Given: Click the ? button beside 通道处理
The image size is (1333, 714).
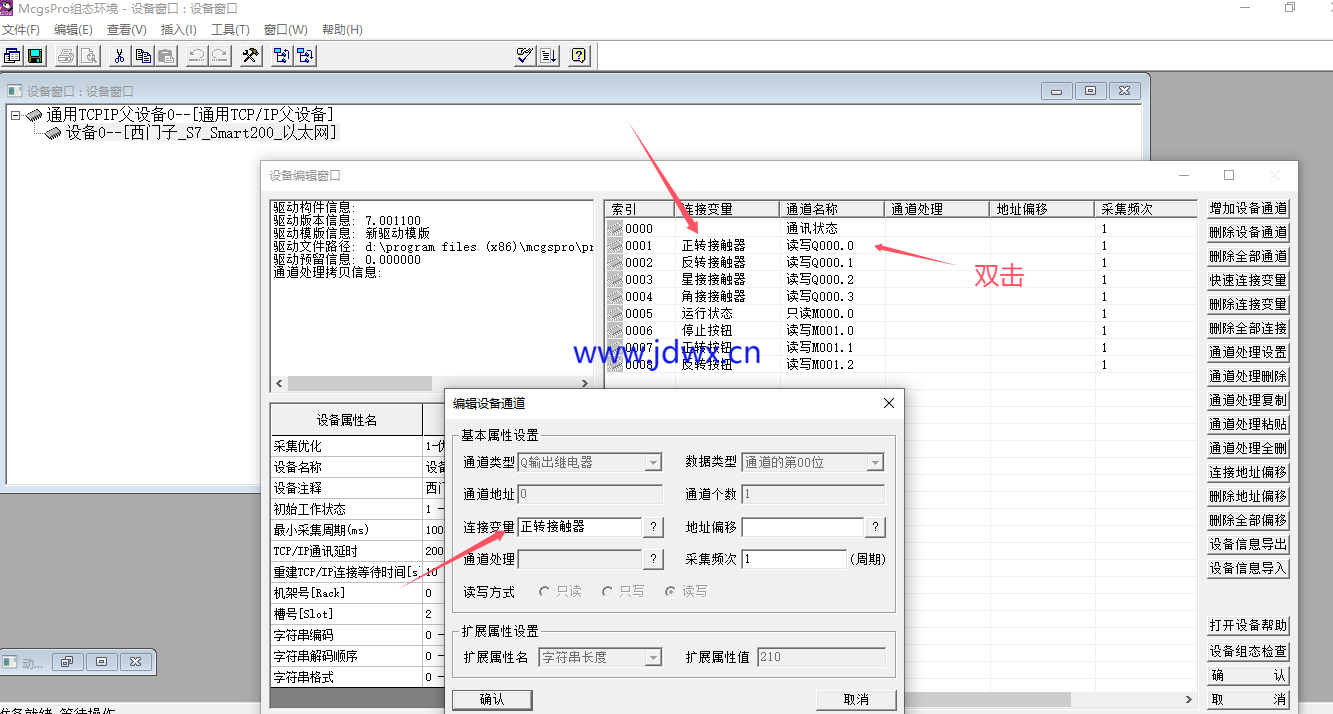Looking at the screenshot, I should tap(654, 559).
